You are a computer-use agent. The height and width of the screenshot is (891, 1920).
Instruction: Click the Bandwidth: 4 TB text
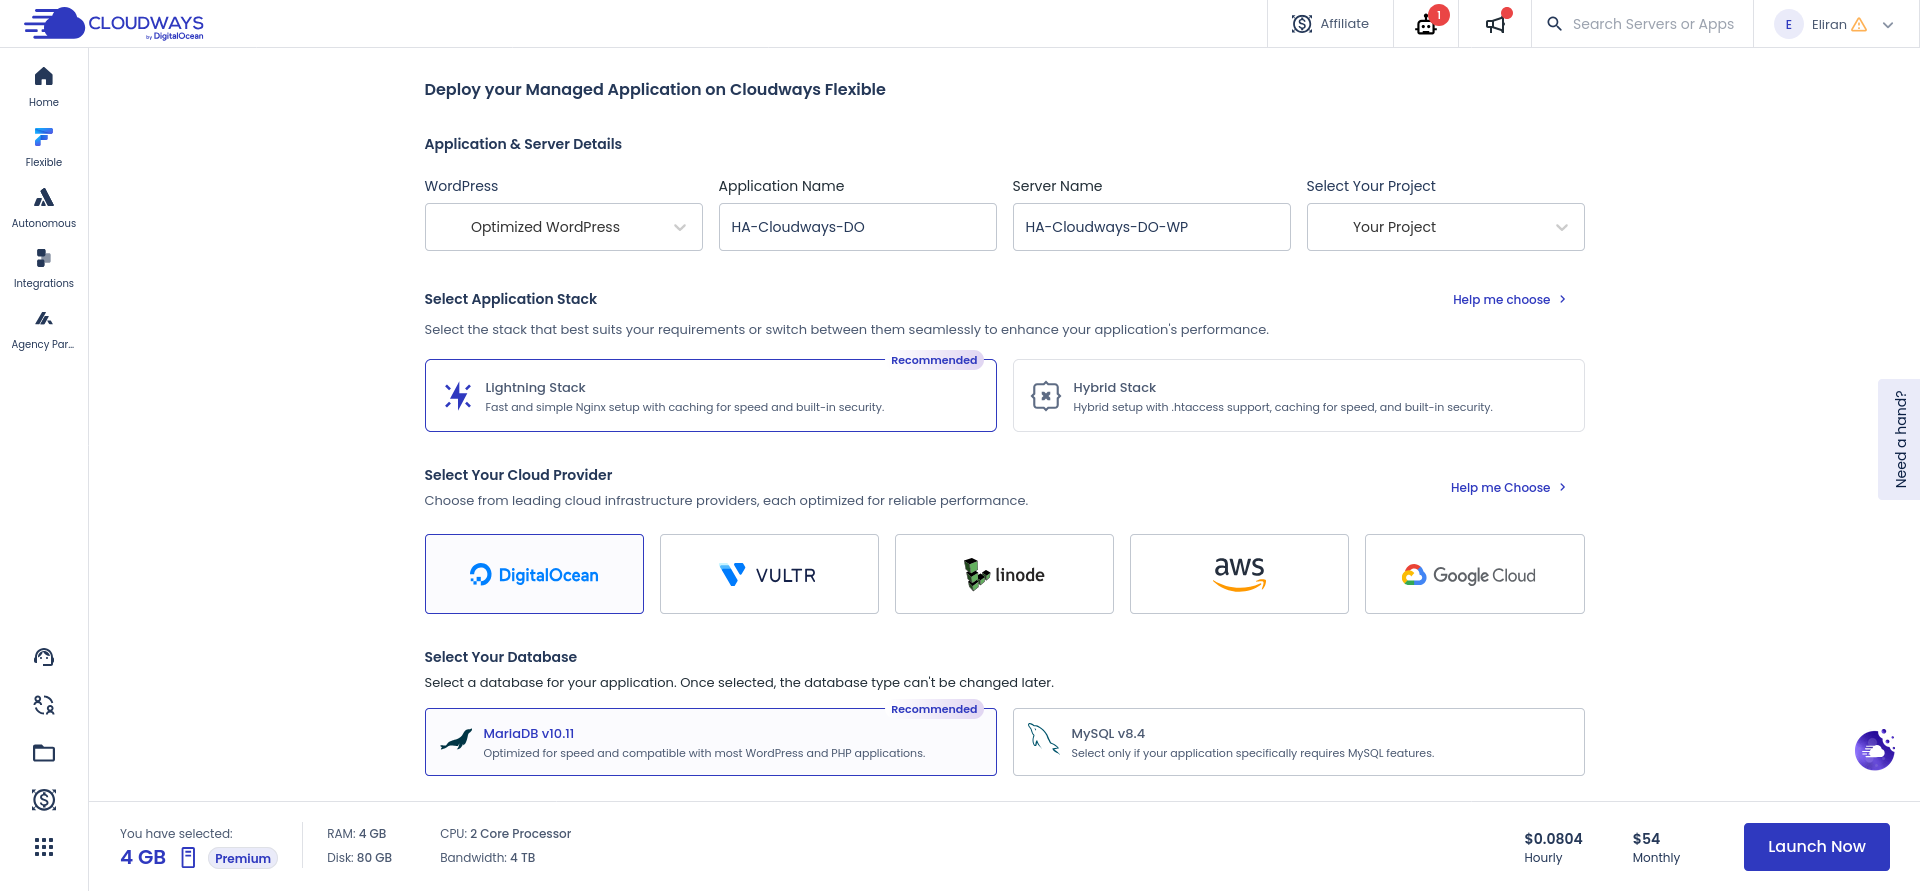click(x=488, y=858)
